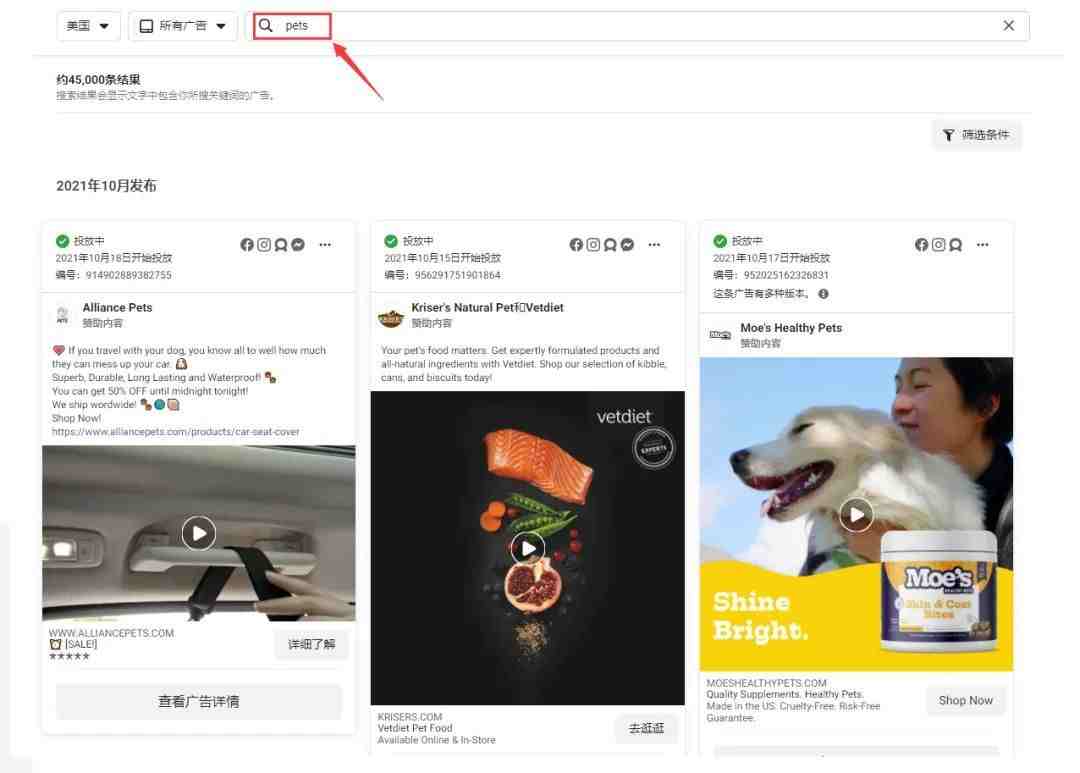Click 编号: 952025162326831 ad ID text
The image size is (1080, 773).
click(x=771, y=275)
